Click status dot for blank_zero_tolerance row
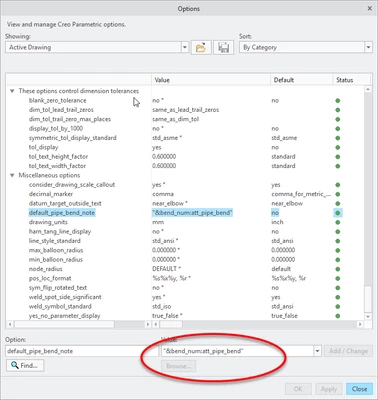 [x=338, y=101]
